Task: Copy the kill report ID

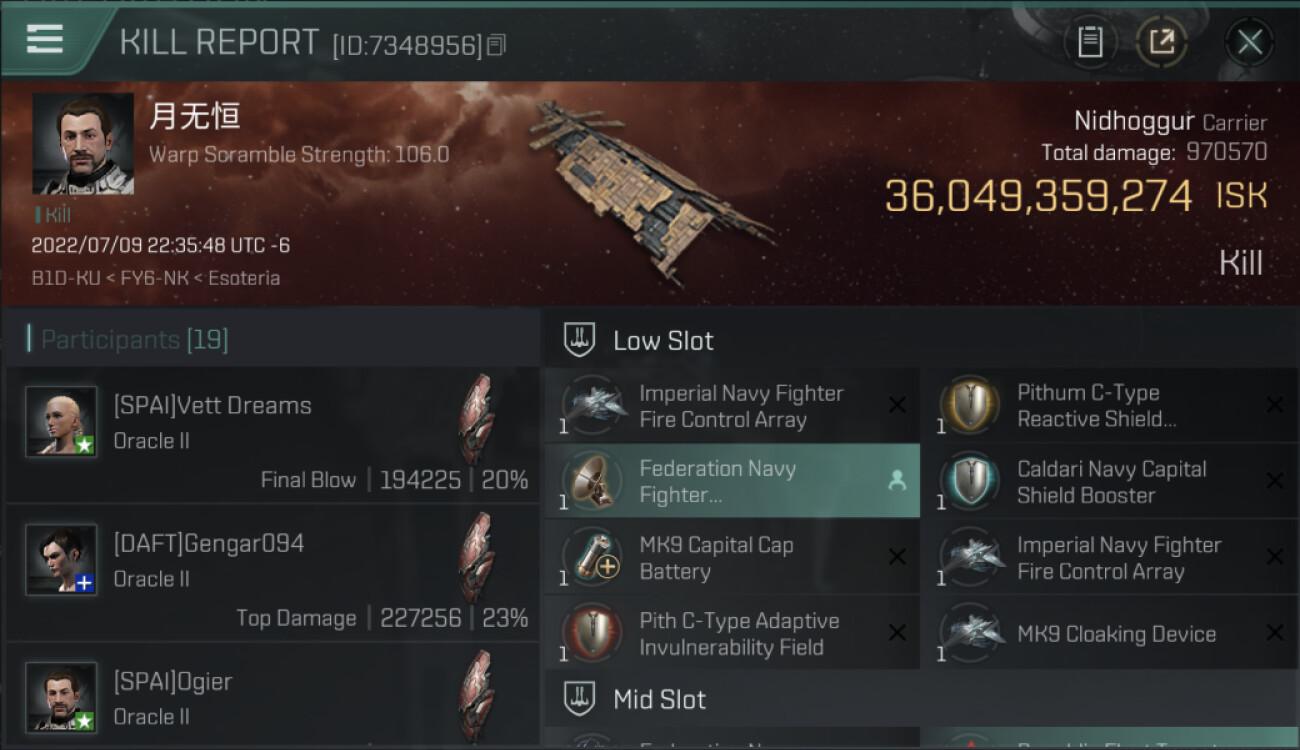Action: click(497, 45)
